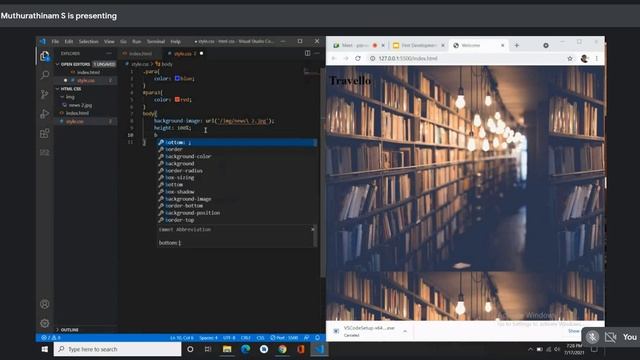Reload the page in Chrome
Image resolution: width=640 pixels, height=360 pixels.
(x=358, y=58)
